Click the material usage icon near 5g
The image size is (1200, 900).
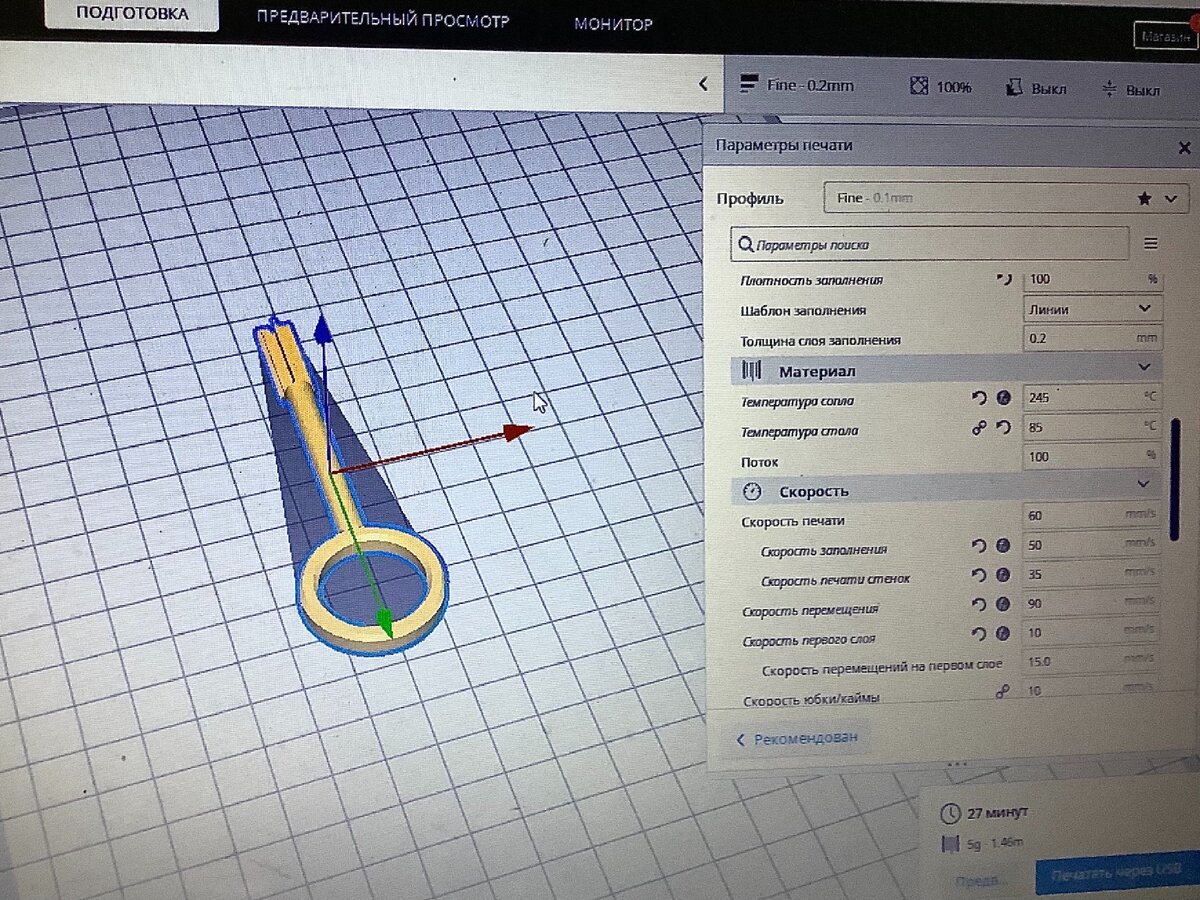pos(950,844)
